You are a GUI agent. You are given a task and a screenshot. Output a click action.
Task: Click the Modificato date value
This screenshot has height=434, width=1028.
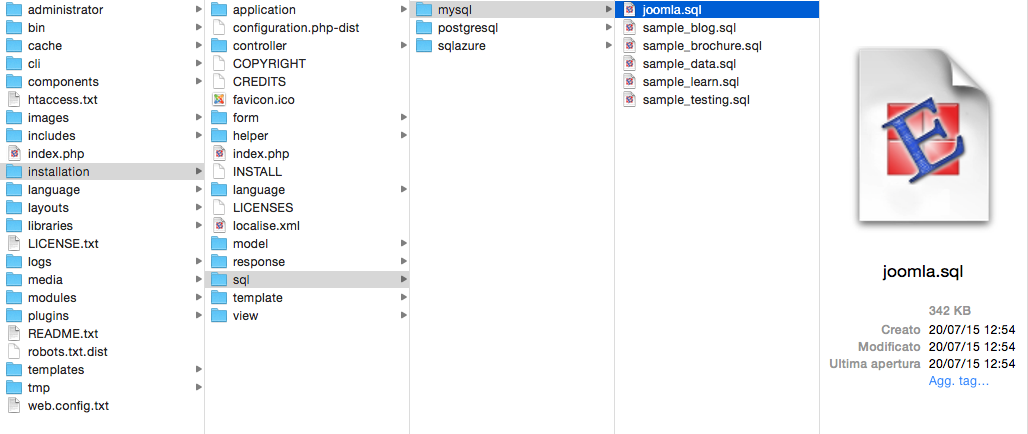pos(972,346)
